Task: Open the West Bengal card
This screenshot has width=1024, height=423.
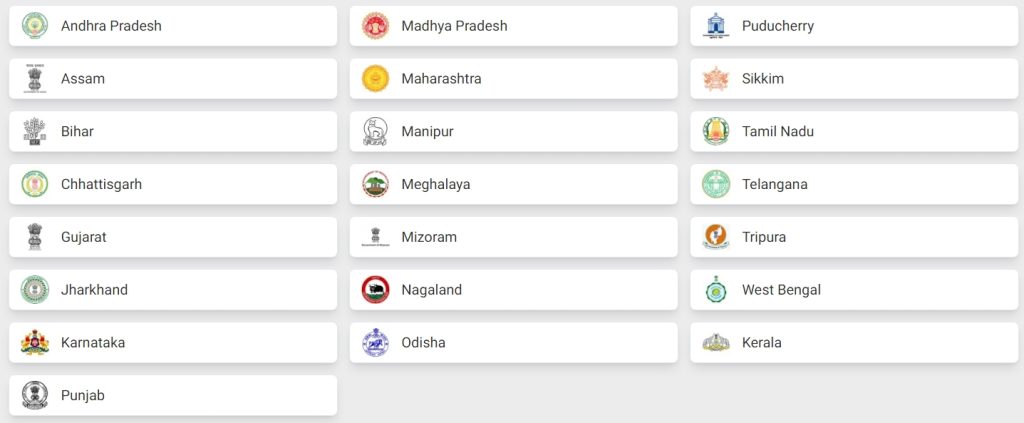Action: pyautogui.click(x=854, y=290)
